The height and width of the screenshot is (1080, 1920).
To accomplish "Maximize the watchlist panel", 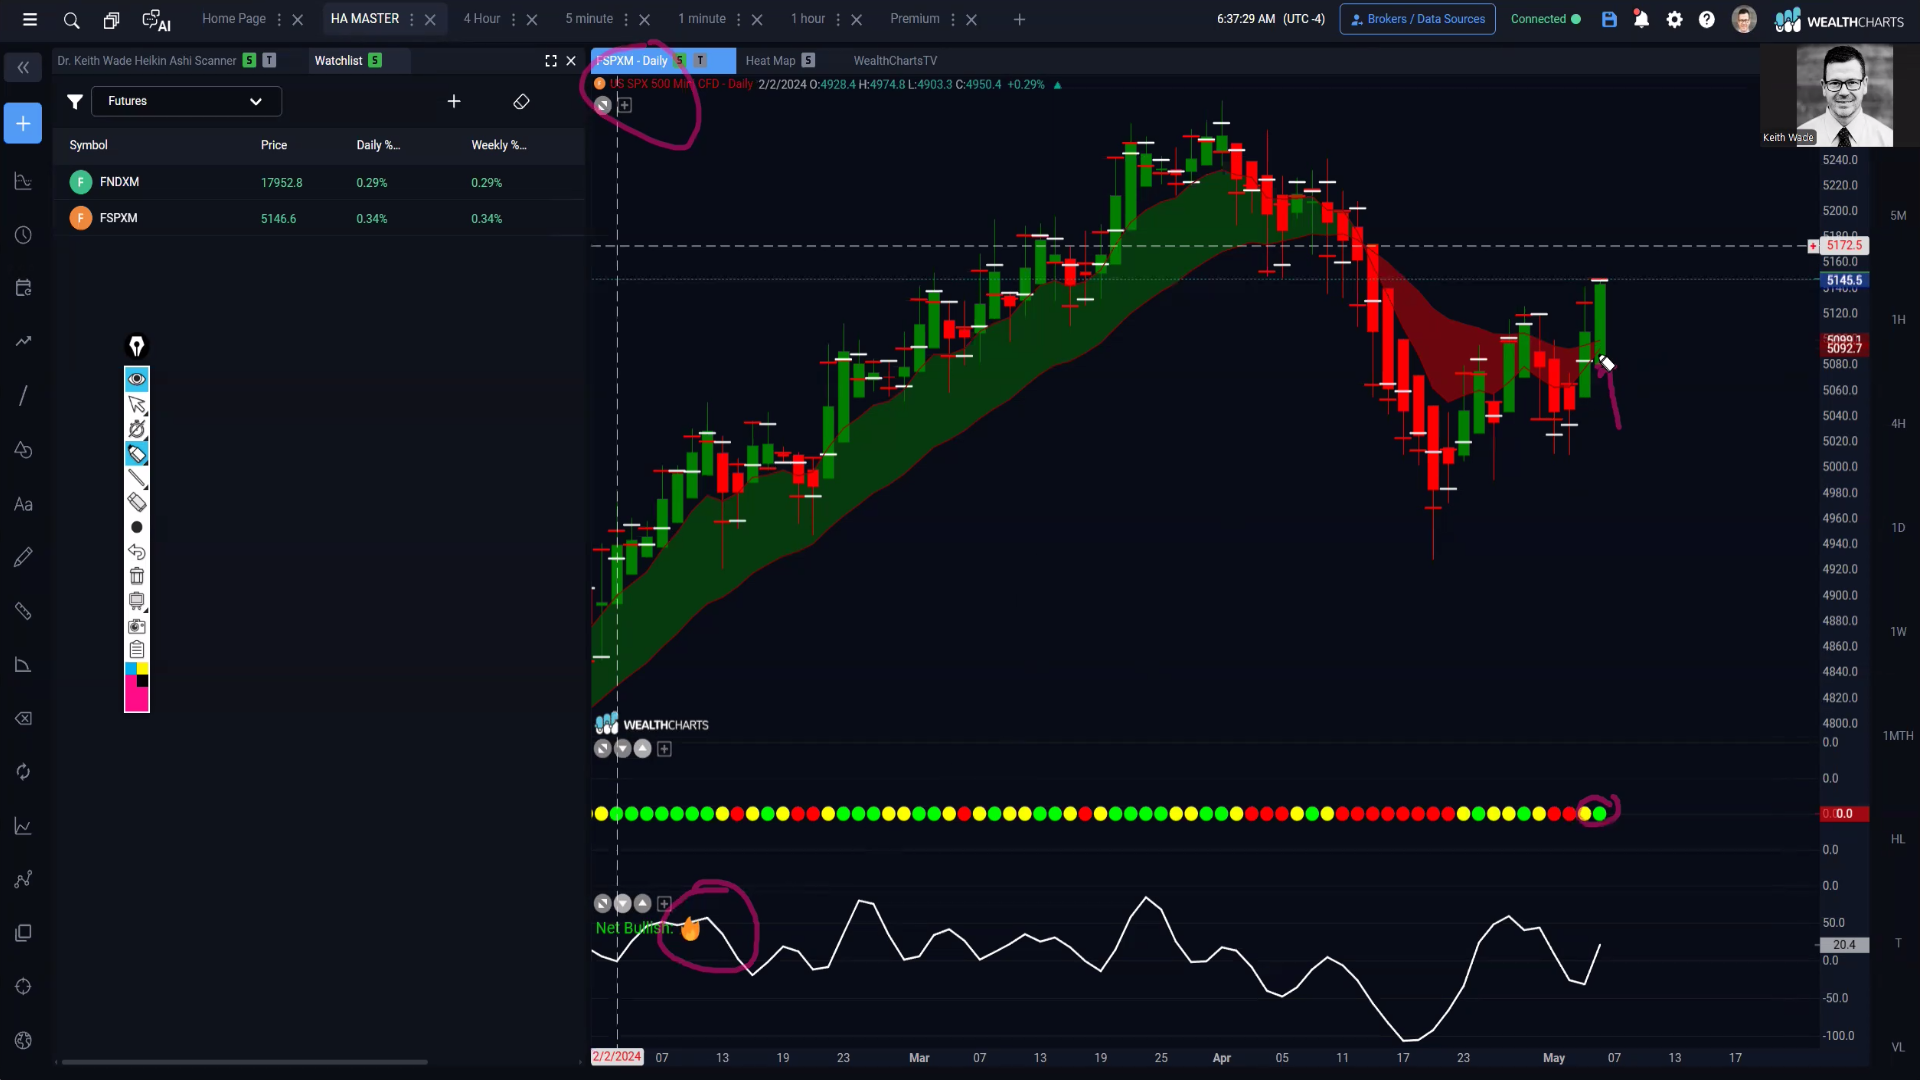I will (551, 61).
